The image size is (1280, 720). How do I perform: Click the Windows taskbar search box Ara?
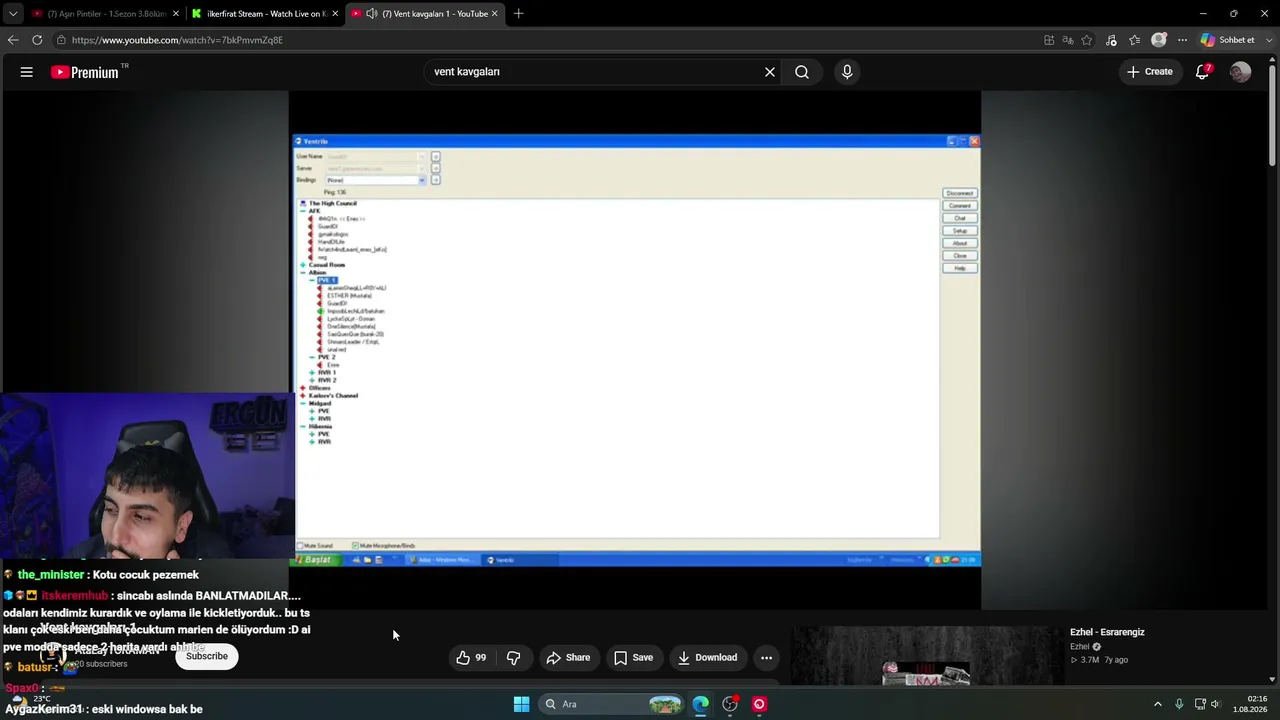coord(612,704)
